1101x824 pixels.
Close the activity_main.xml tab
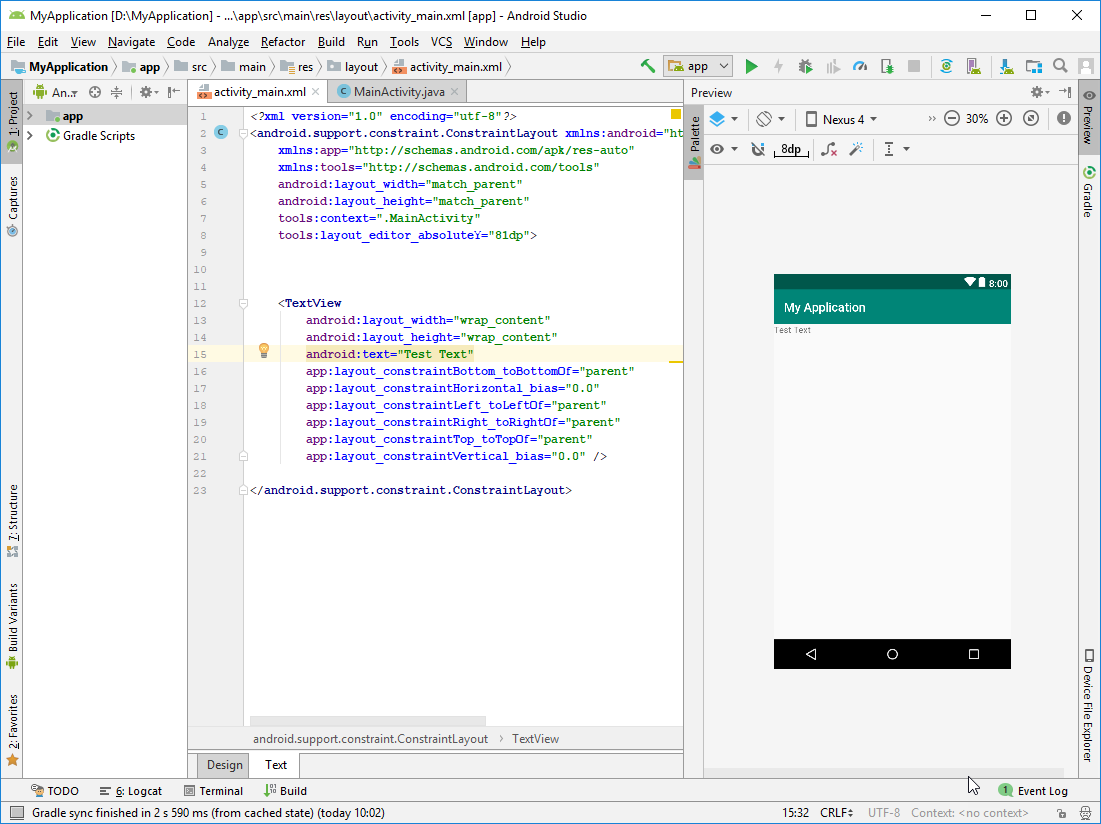(315, 92)
